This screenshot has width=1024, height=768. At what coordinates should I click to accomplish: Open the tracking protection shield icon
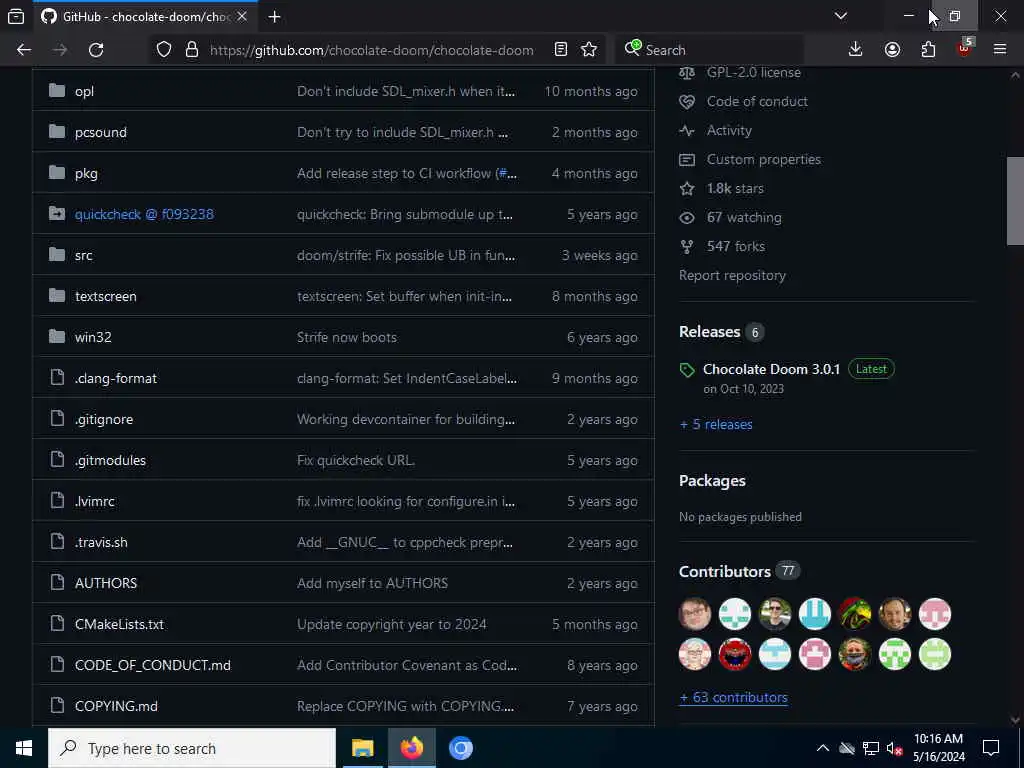[164, 50]
